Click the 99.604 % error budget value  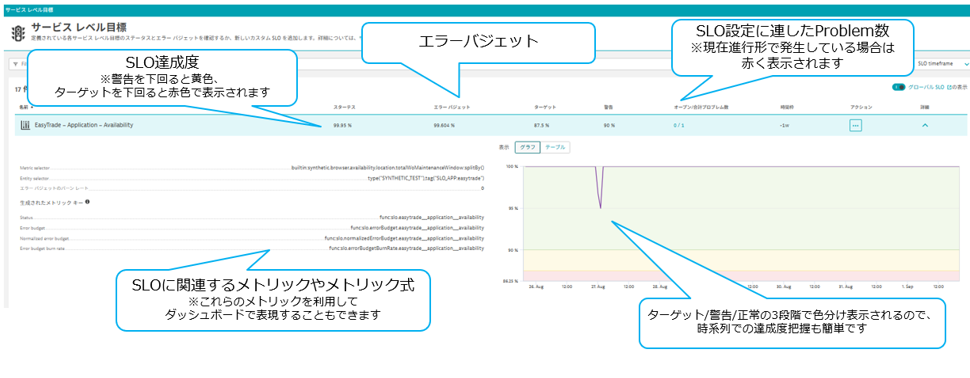[x=444, y=125]
